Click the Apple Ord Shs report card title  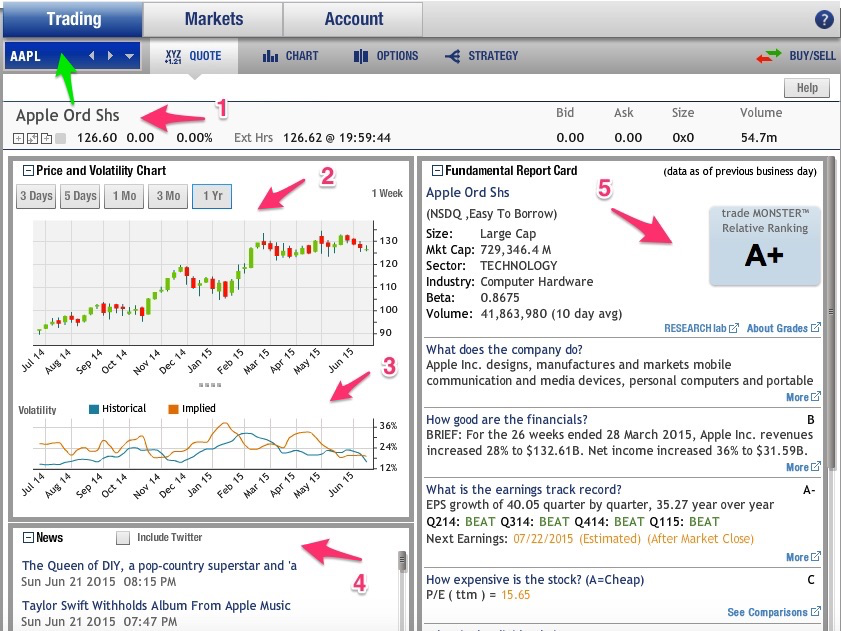click(x=468, y=193)
